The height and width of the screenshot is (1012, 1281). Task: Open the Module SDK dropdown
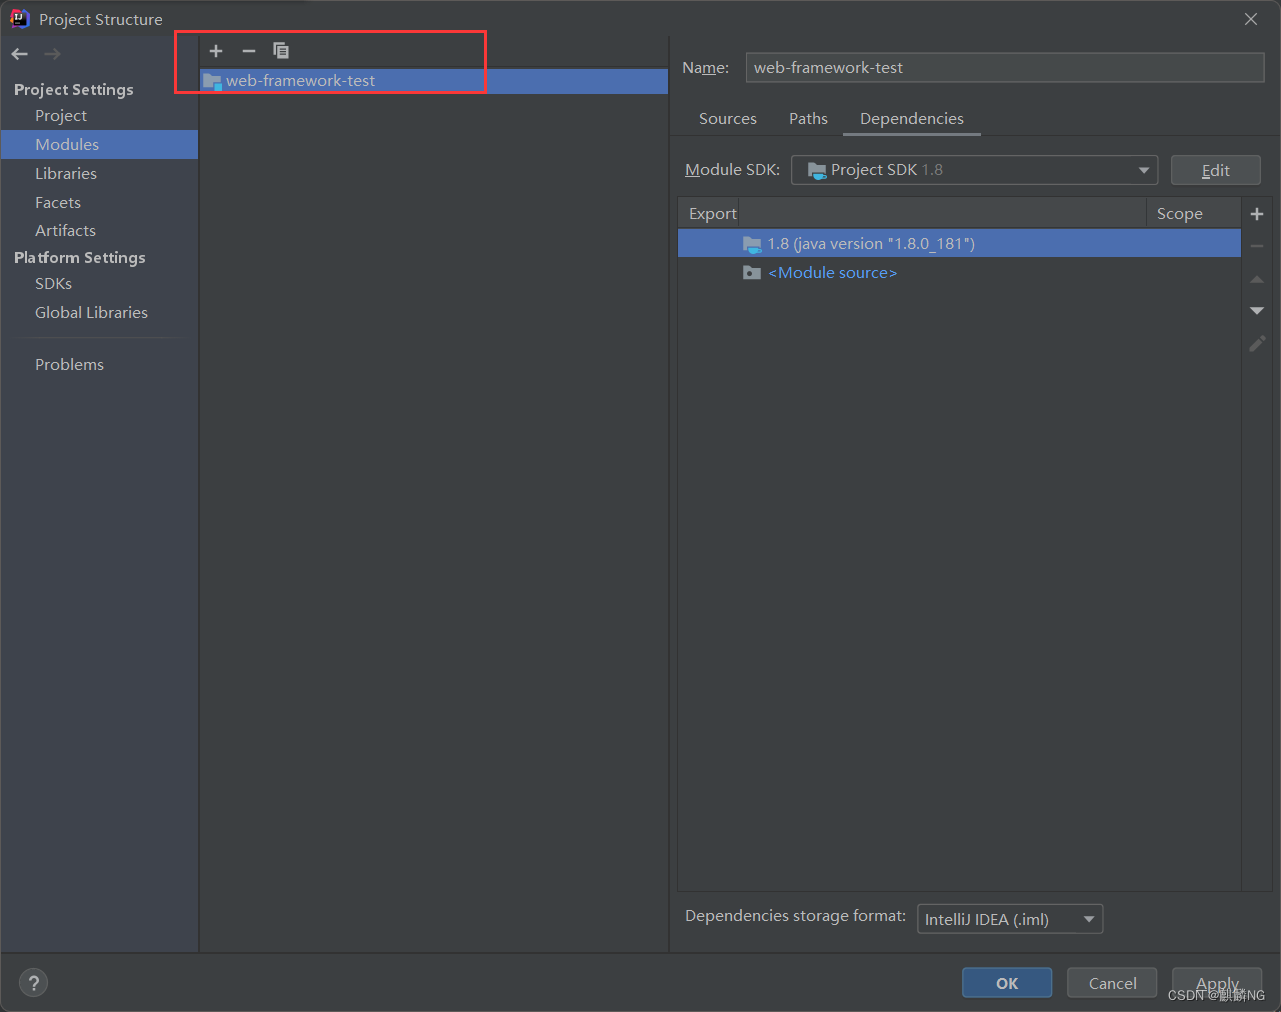point(974,170)
